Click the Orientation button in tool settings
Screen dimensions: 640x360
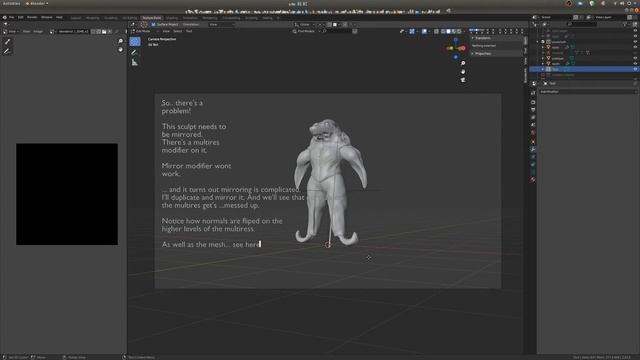pyautogui.click(x=191, y=24)
